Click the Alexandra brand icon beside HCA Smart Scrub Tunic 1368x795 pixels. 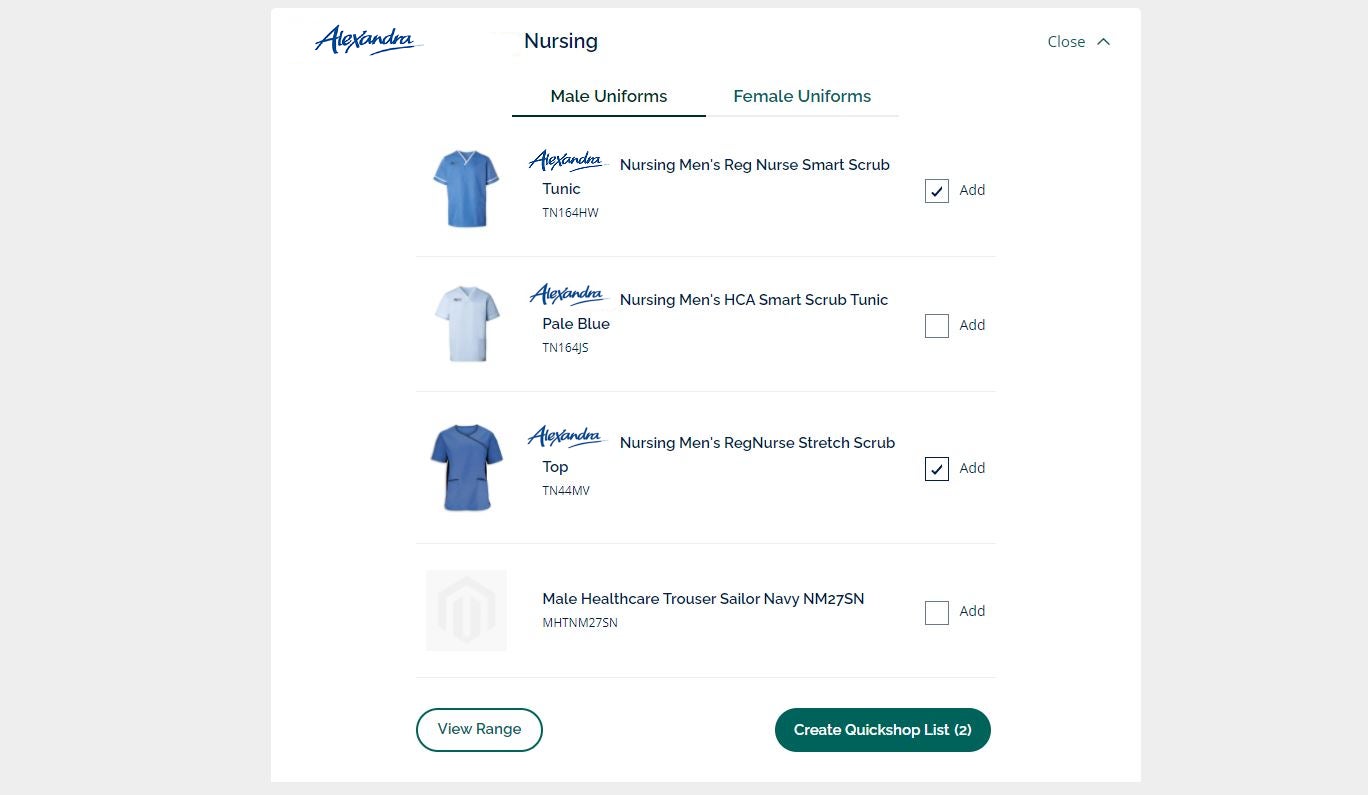pos(568,296)
